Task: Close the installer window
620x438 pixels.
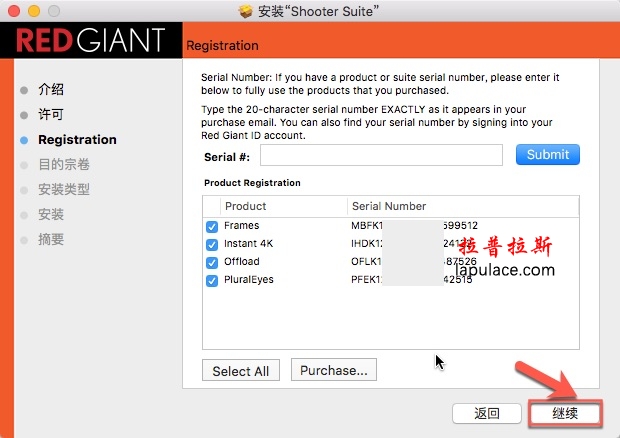Action: pyautogui.click(x=14, y=11)
